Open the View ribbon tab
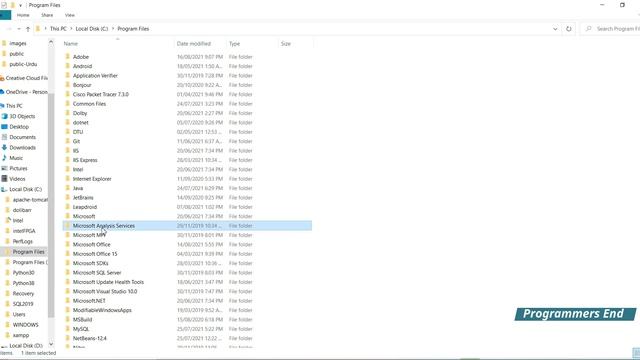The image size is (640, 360). coord(70,15)
